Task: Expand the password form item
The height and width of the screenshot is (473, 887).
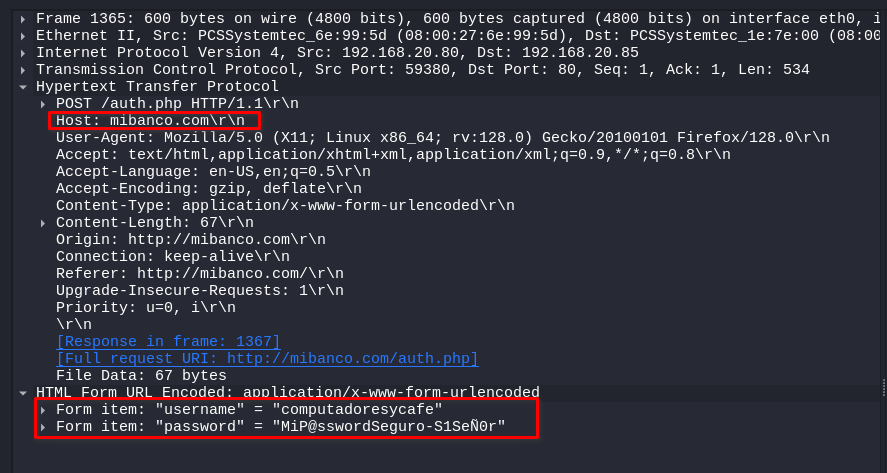Action: pos(43,427)
